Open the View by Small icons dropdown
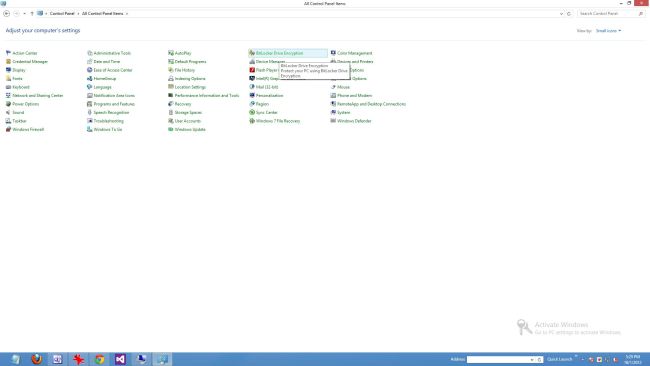The width and height of the screenshot is (650, 366). 608,31
